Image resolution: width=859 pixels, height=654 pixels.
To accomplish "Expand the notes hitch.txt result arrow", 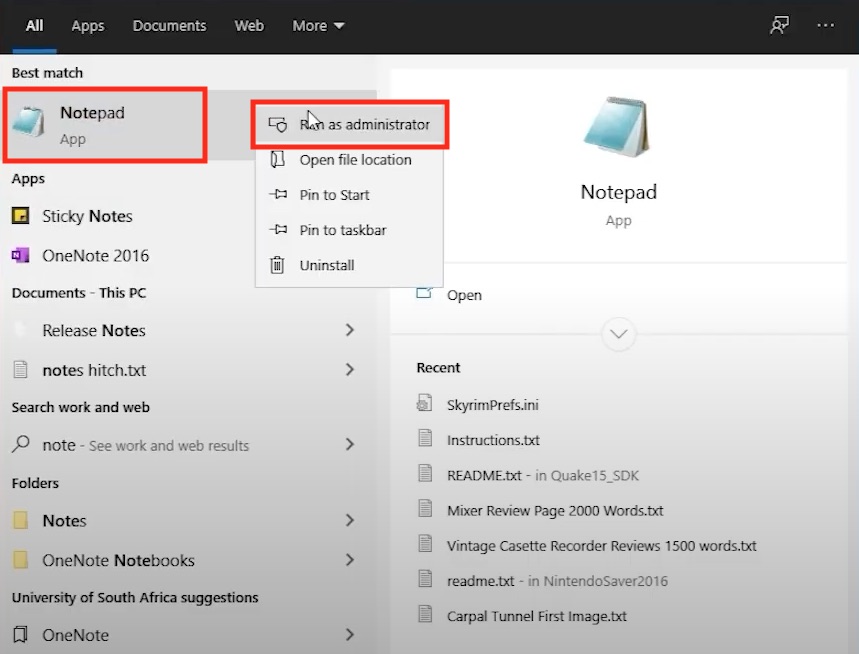I will click(350, 370).
